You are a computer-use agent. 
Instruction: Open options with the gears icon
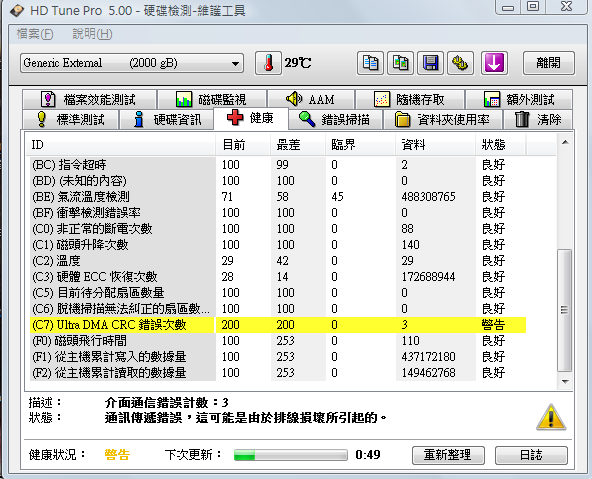tap(460, 63)
